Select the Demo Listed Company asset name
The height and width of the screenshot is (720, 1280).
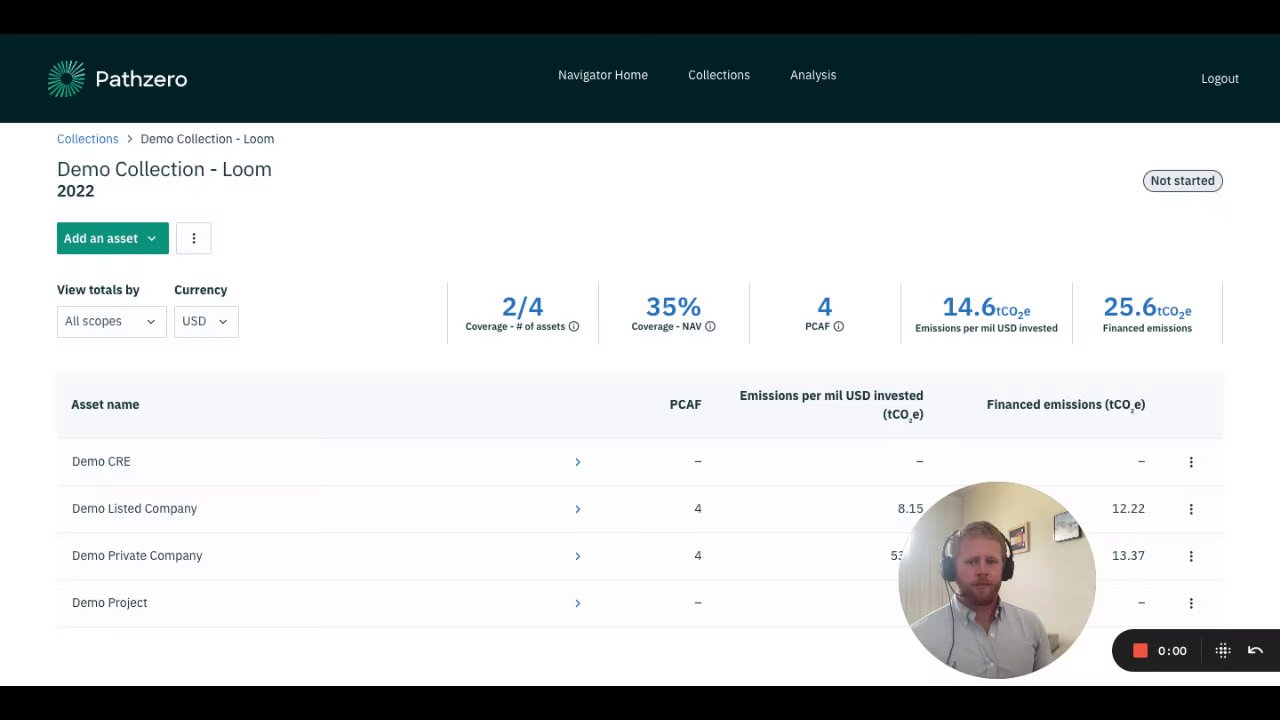pyautogui.click(x=134, y=509)
